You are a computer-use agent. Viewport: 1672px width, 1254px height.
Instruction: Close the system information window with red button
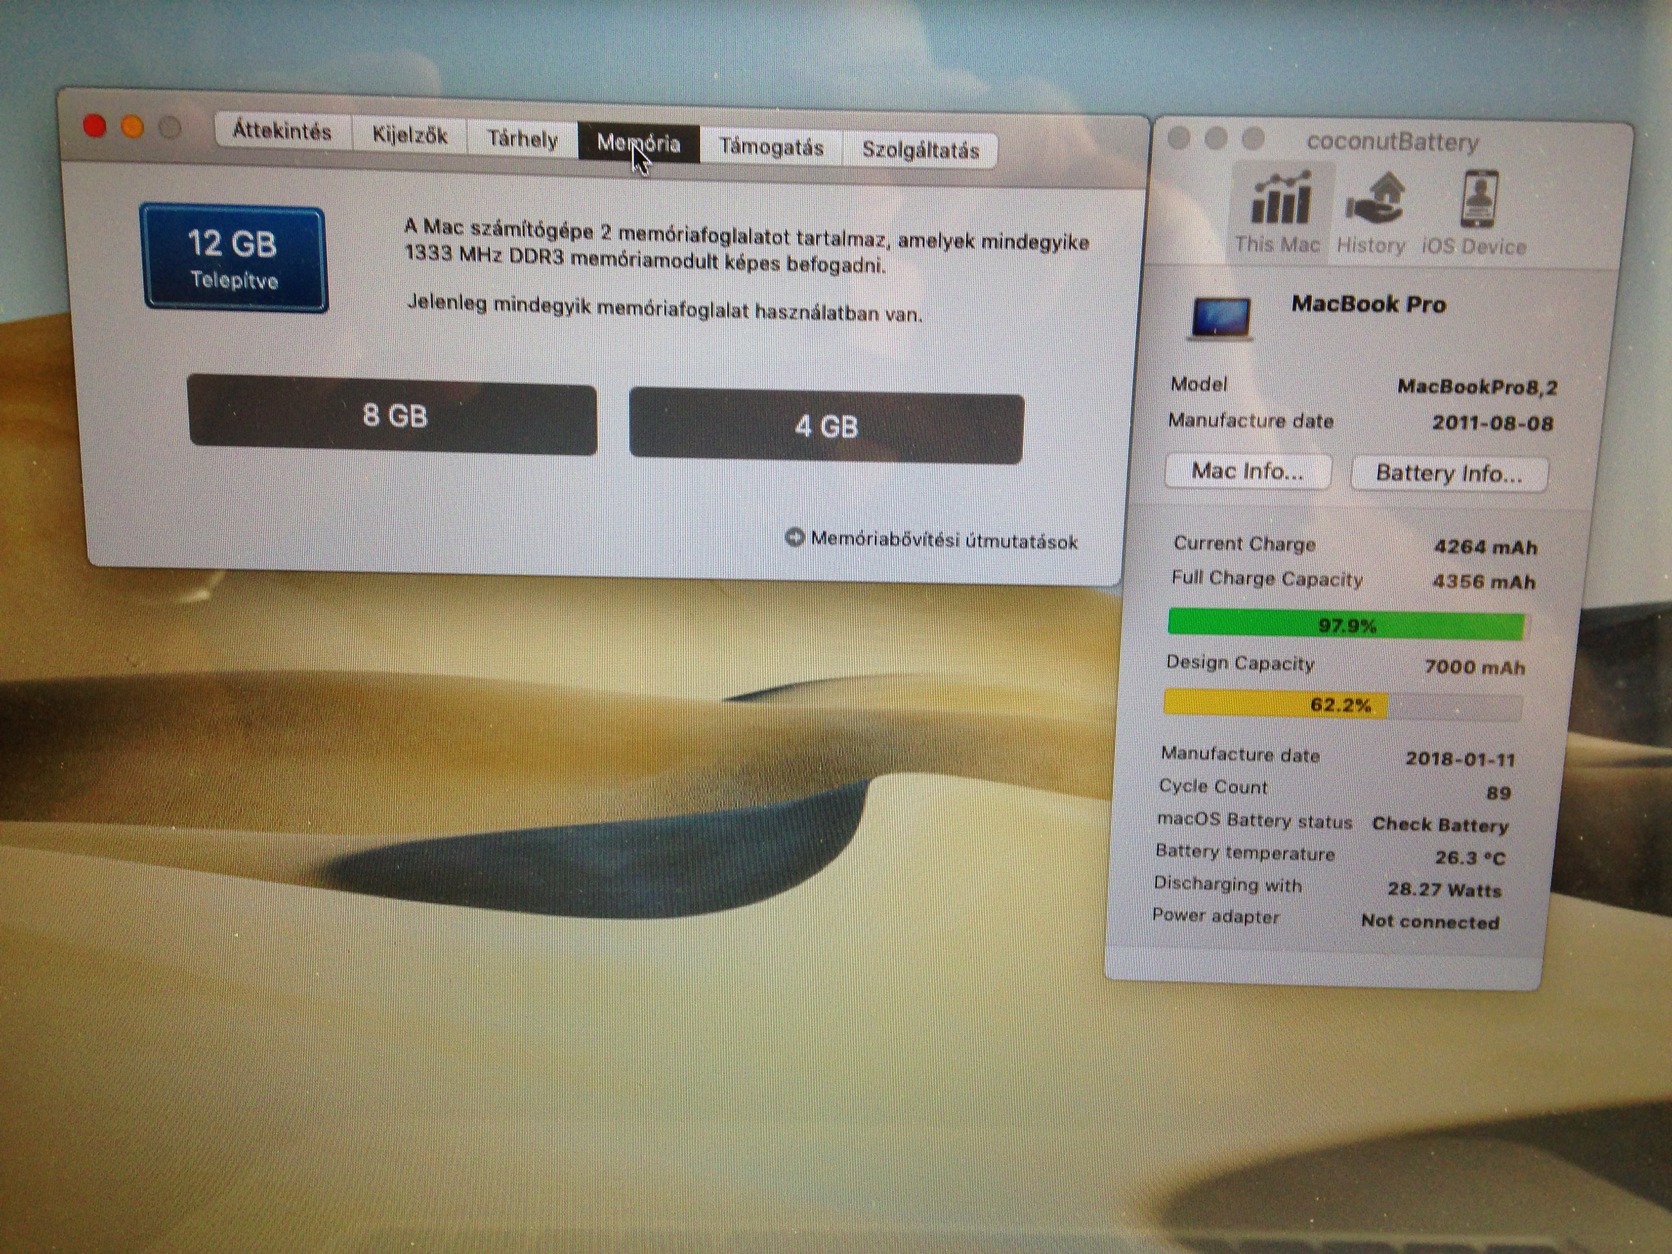[x=95, y=126]
